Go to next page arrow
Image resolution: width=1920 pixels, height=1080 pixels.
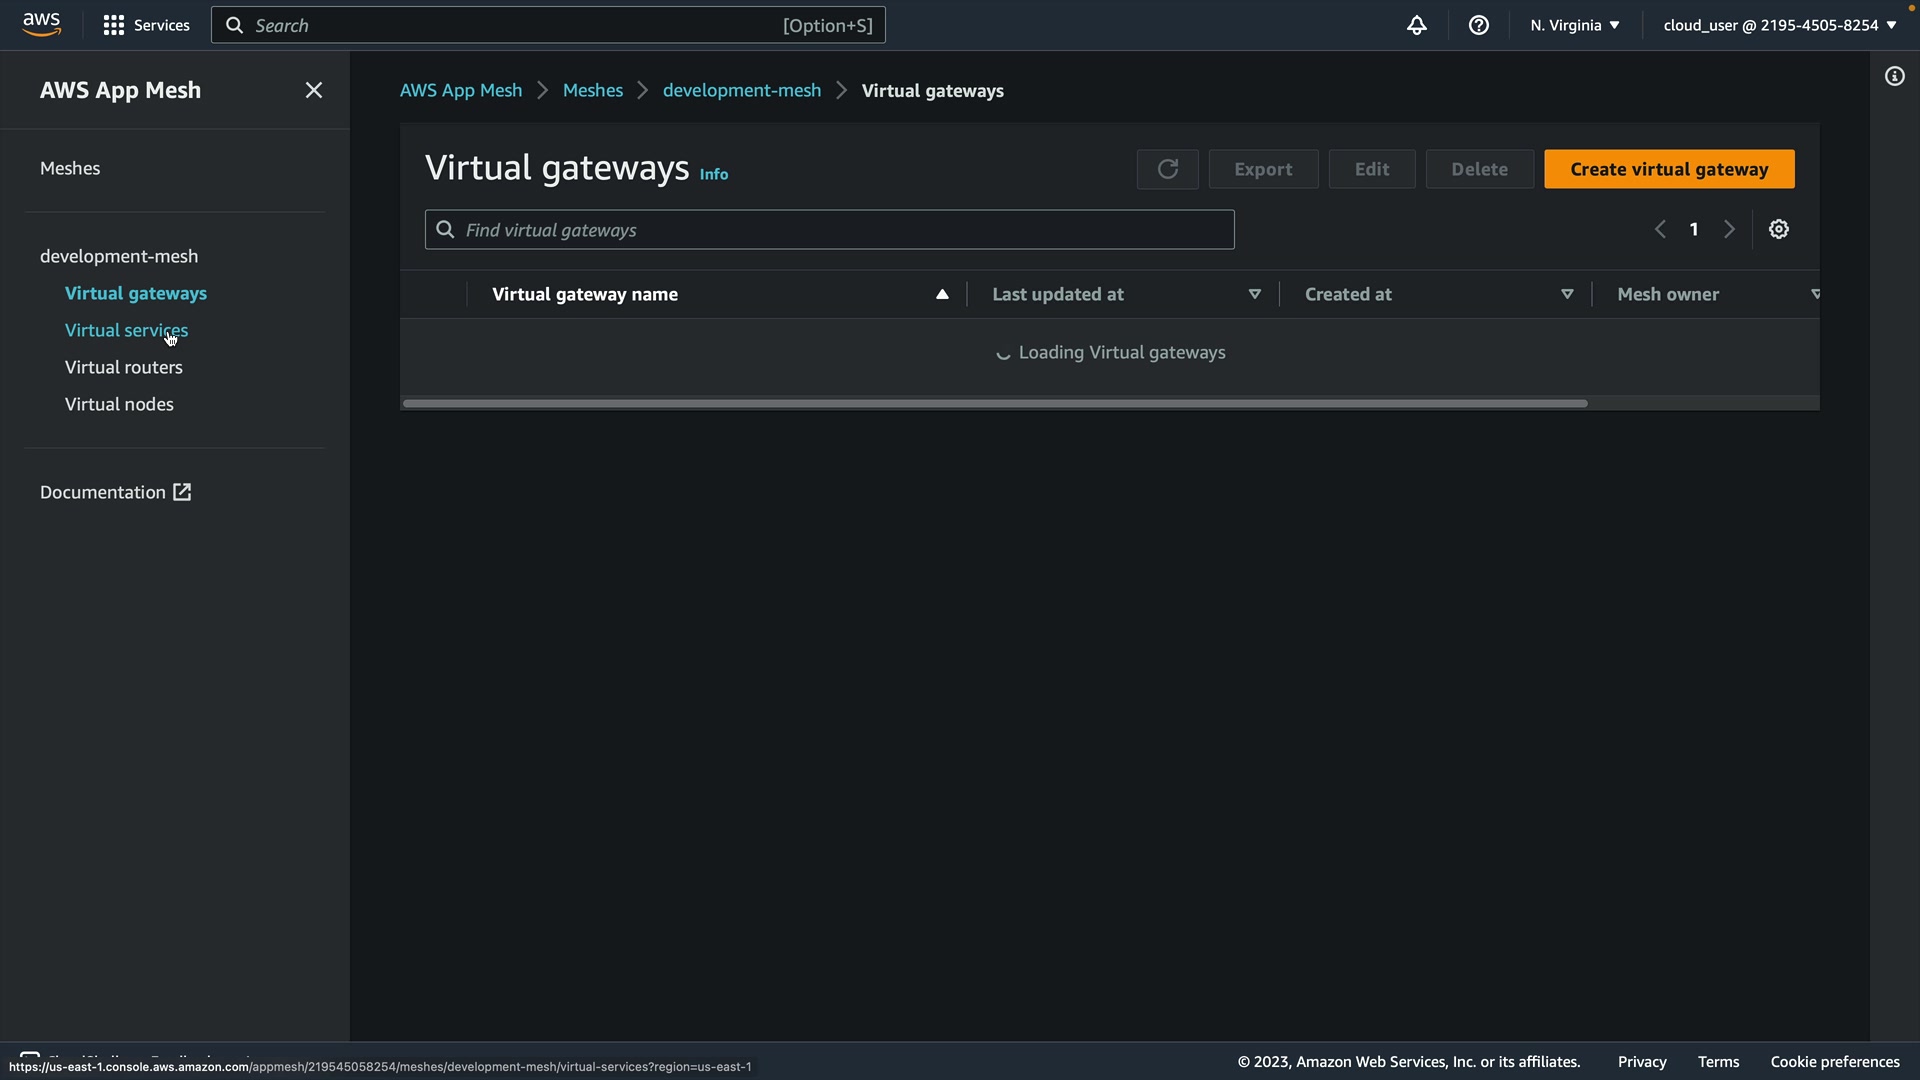1729,229
